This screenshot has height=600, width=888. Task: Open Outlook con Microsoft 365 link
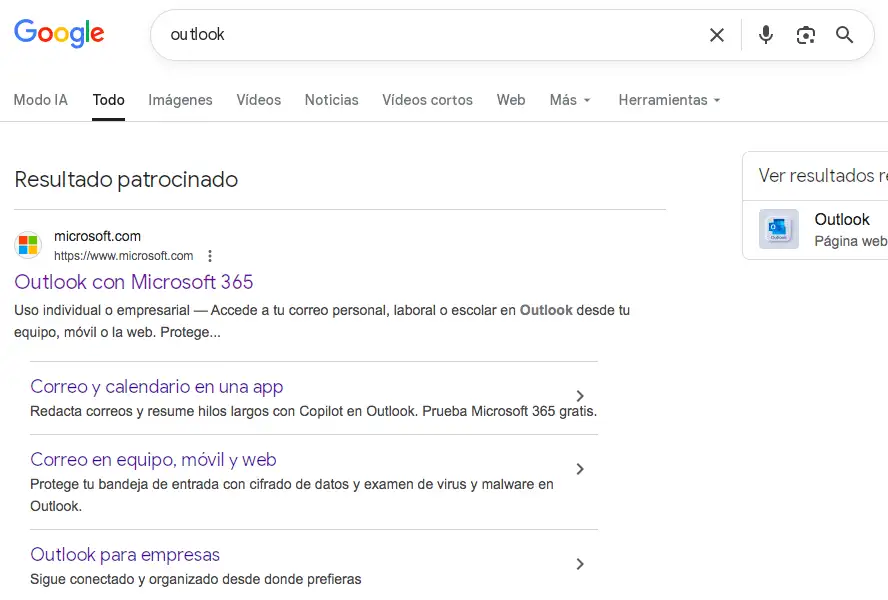pos(134,282)
